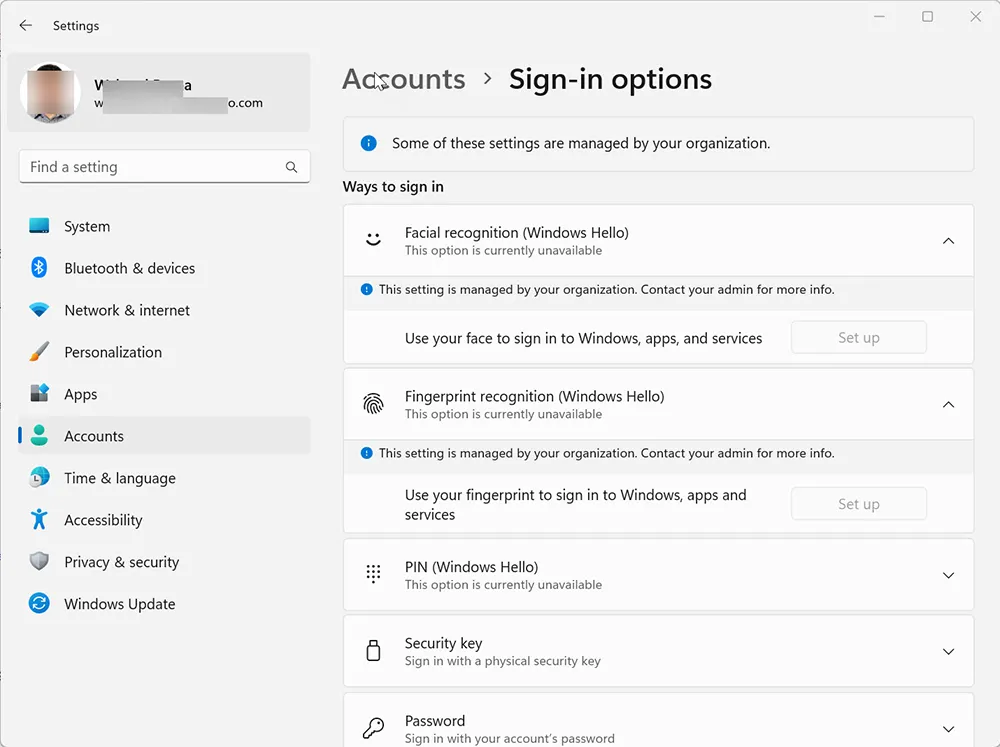Click the Security key padlock icon
The width and height of the screenshot is (1000, 747).
point(373,650)
